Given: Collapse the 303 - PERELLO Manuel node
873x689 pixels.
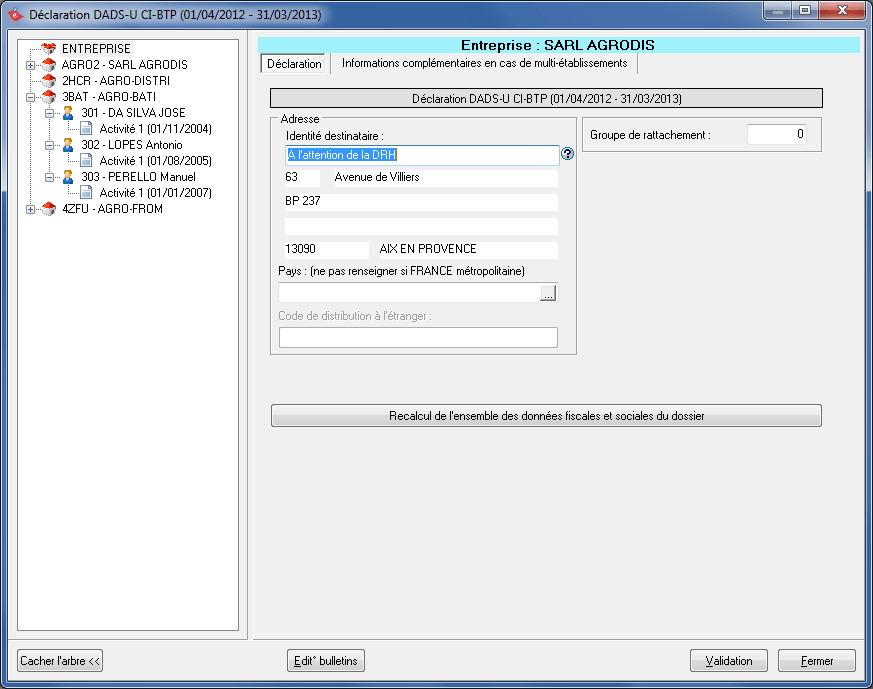Looking at the screenshot, I should 49,177.
